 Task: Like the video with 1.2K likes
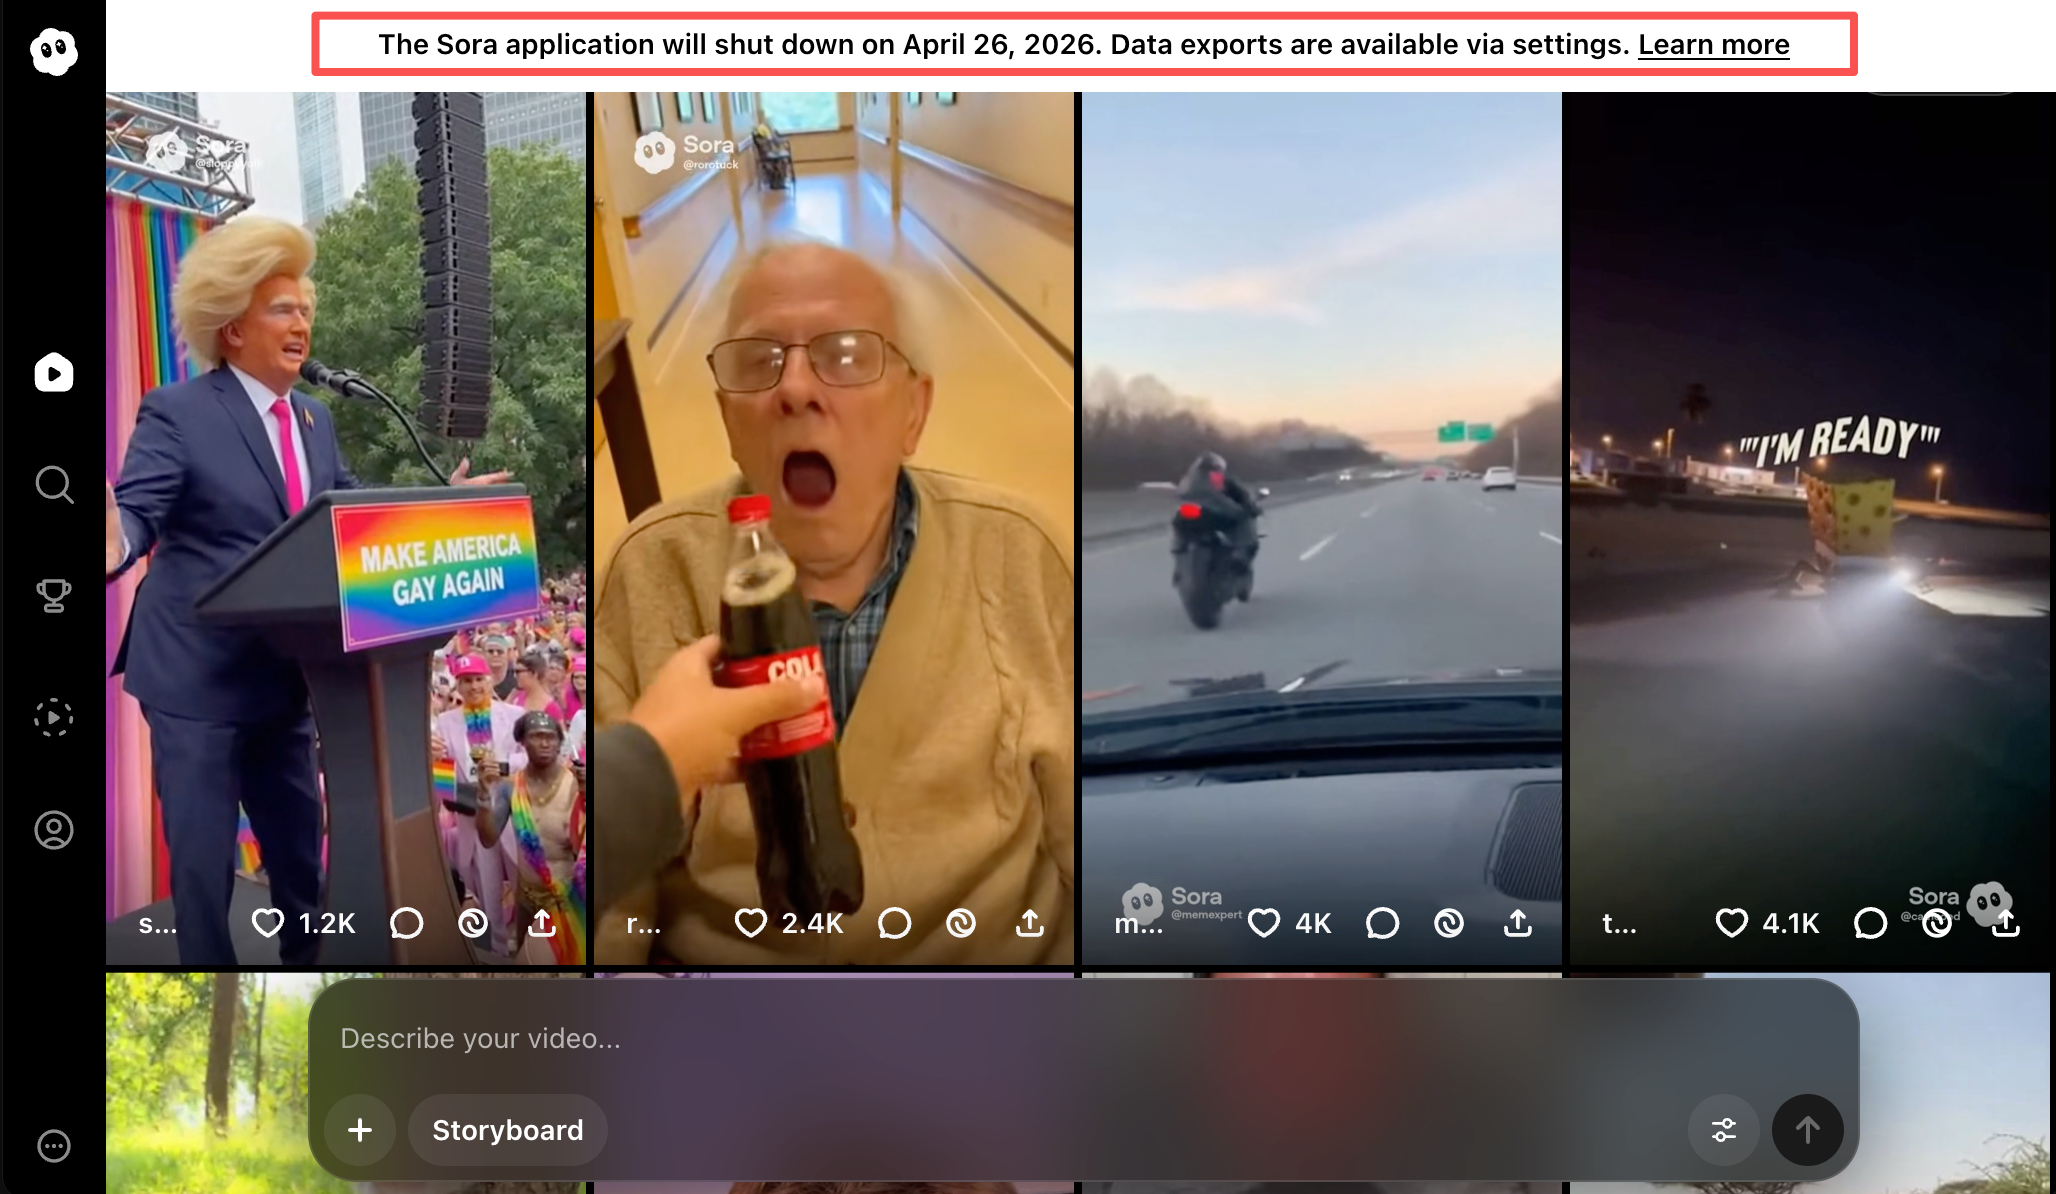tap(268, 922)
